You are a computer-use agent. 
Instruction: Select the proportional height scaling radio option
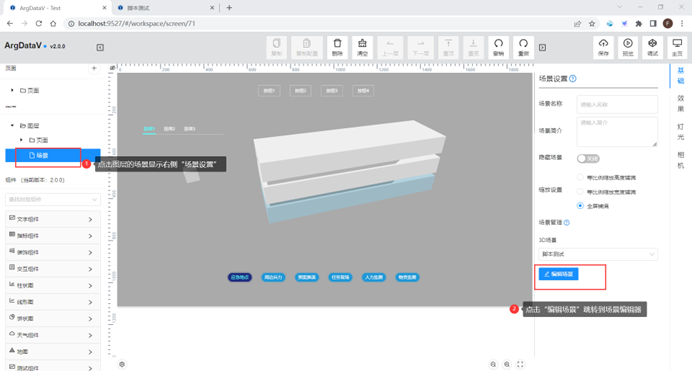pyautogui.click(x=580, y=177)
